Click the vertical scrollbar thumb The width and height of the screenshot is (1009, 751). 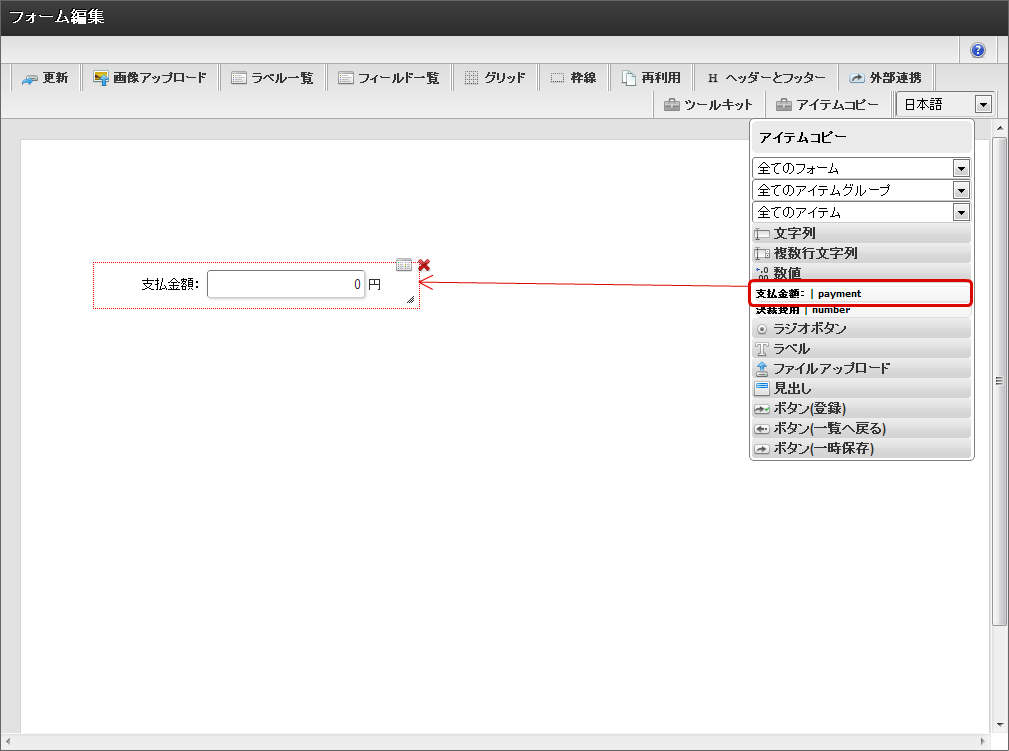point(999,381)
